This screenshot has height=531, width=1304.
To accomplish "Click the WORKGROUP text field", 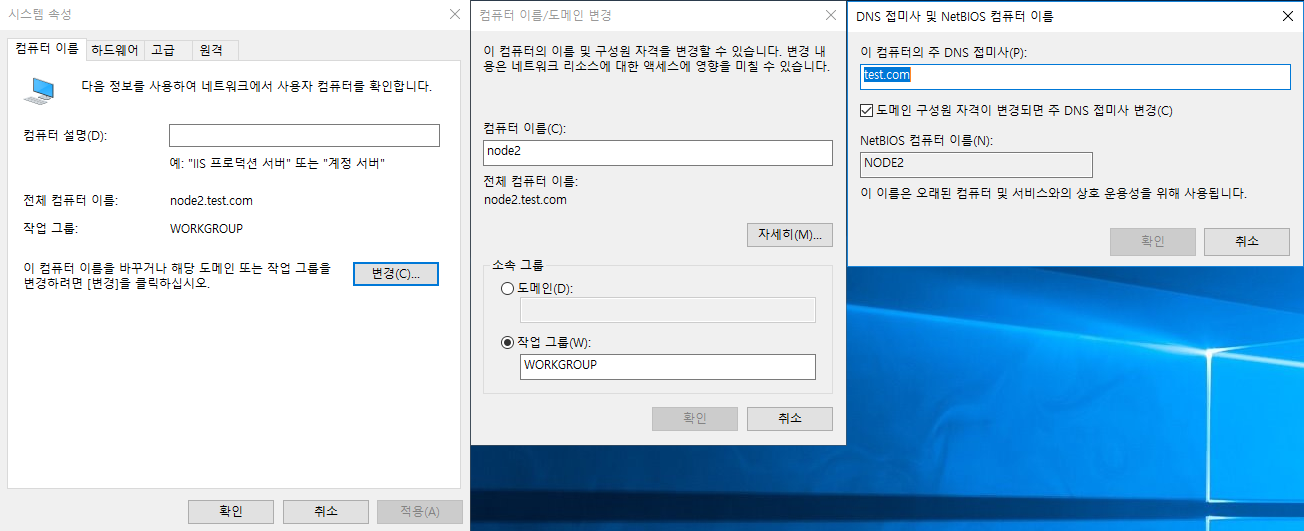I will (x=668, y=367).
